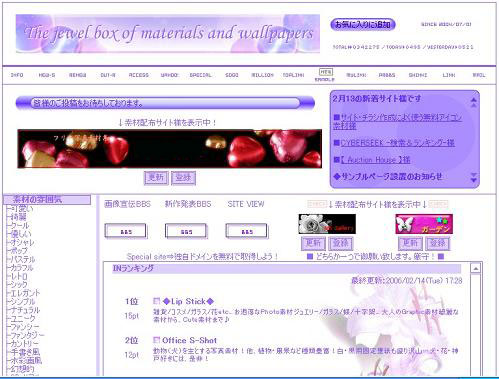Open the INFO navigation item
Viewport: 499px width, 379px height.
(17, 75)
